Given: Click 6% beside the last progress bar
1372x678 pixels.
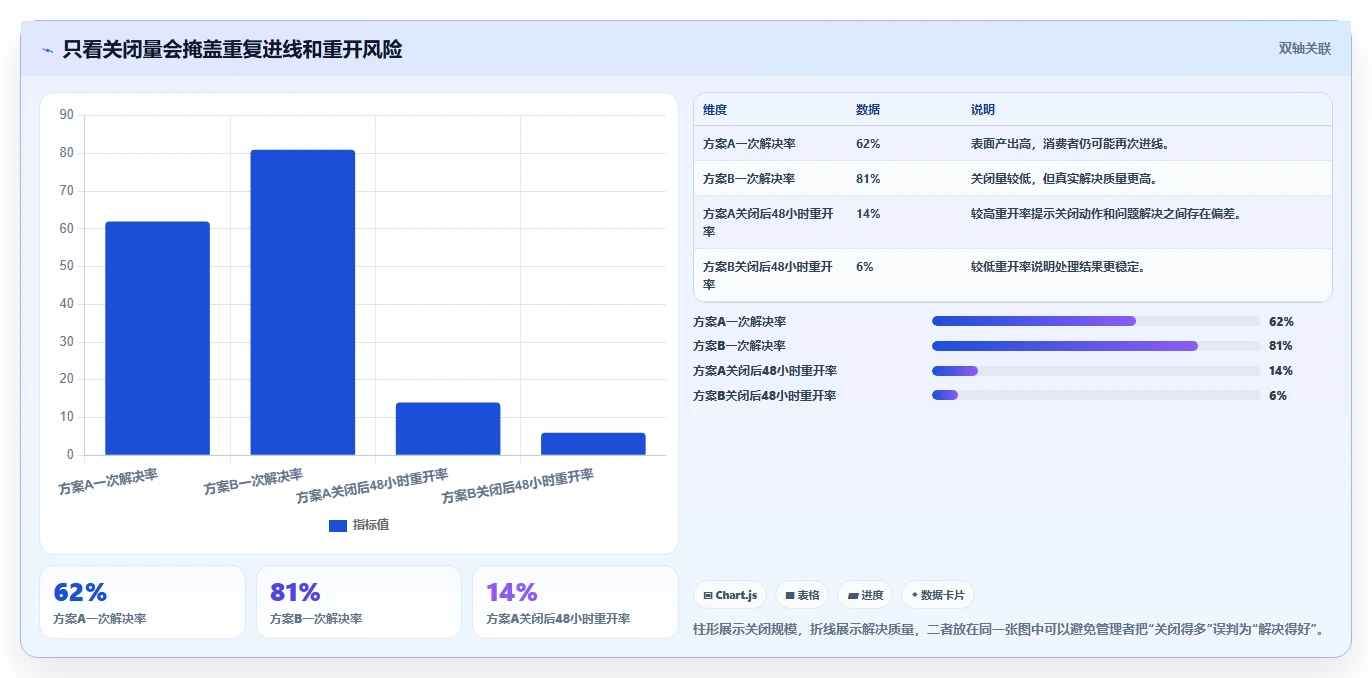Looking at the screenshot, I should (1278, 396).
